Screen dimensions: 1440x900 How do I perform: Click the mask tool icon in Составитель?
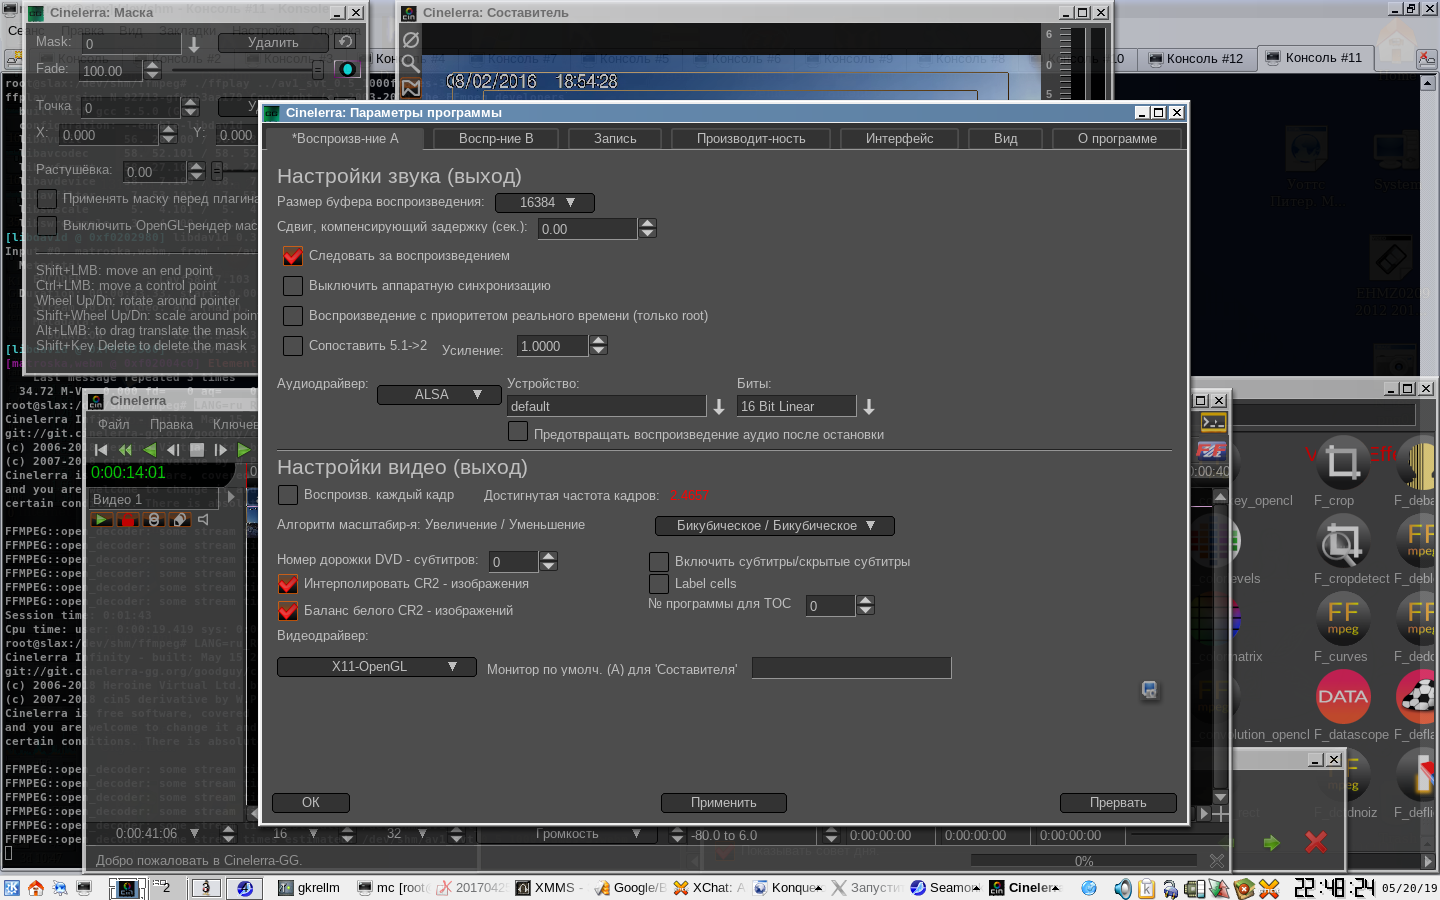[411, 88]
